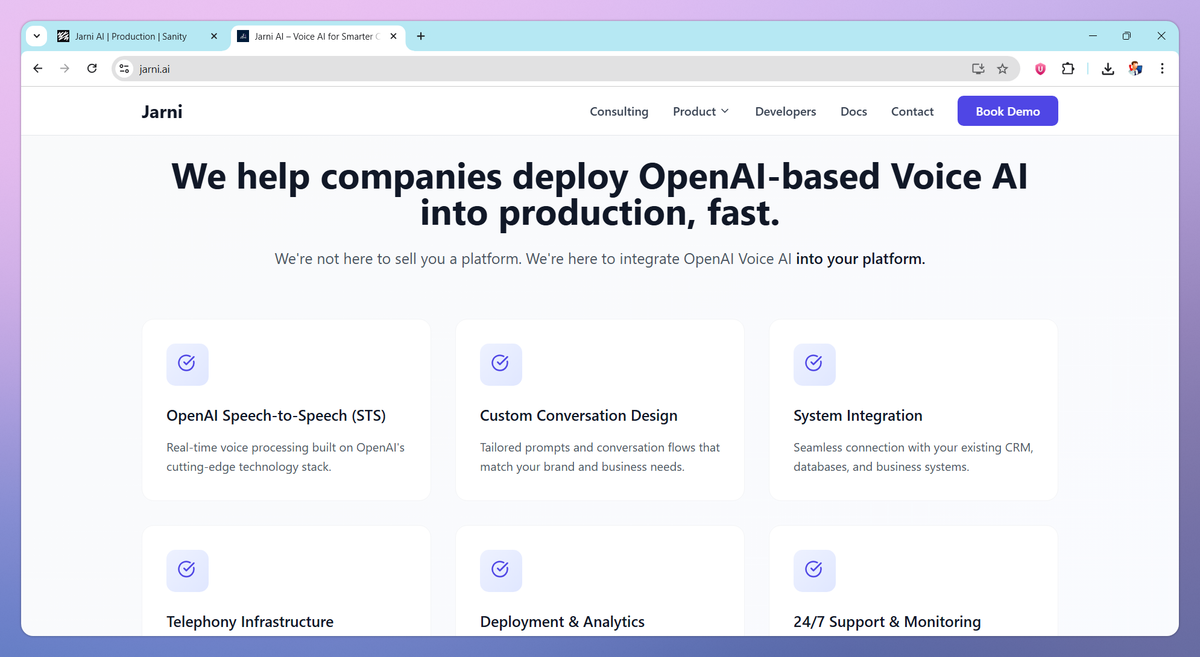
Task: Click the Deployment & Analytics check icon
Action: [x=501, y=570]
